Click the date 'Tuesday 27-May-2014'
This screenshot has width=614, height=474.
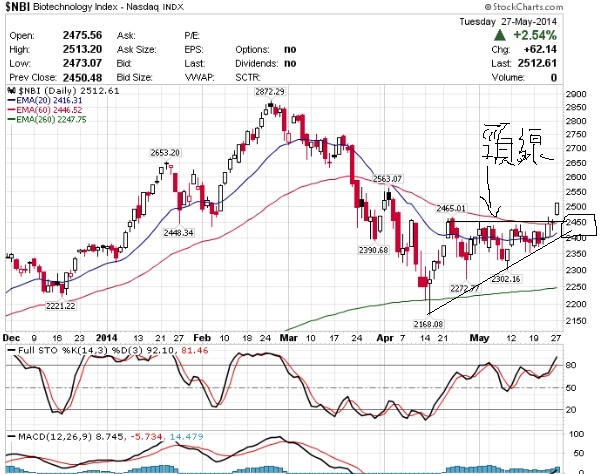point(508,22)
